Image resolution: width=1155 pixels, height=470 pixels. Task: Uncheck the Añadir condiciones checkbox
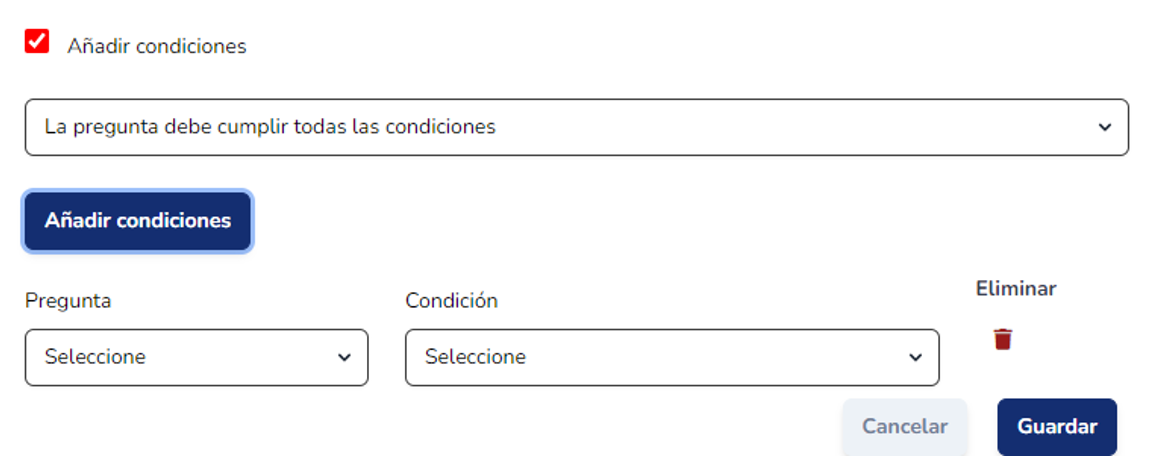click(37, 42)
